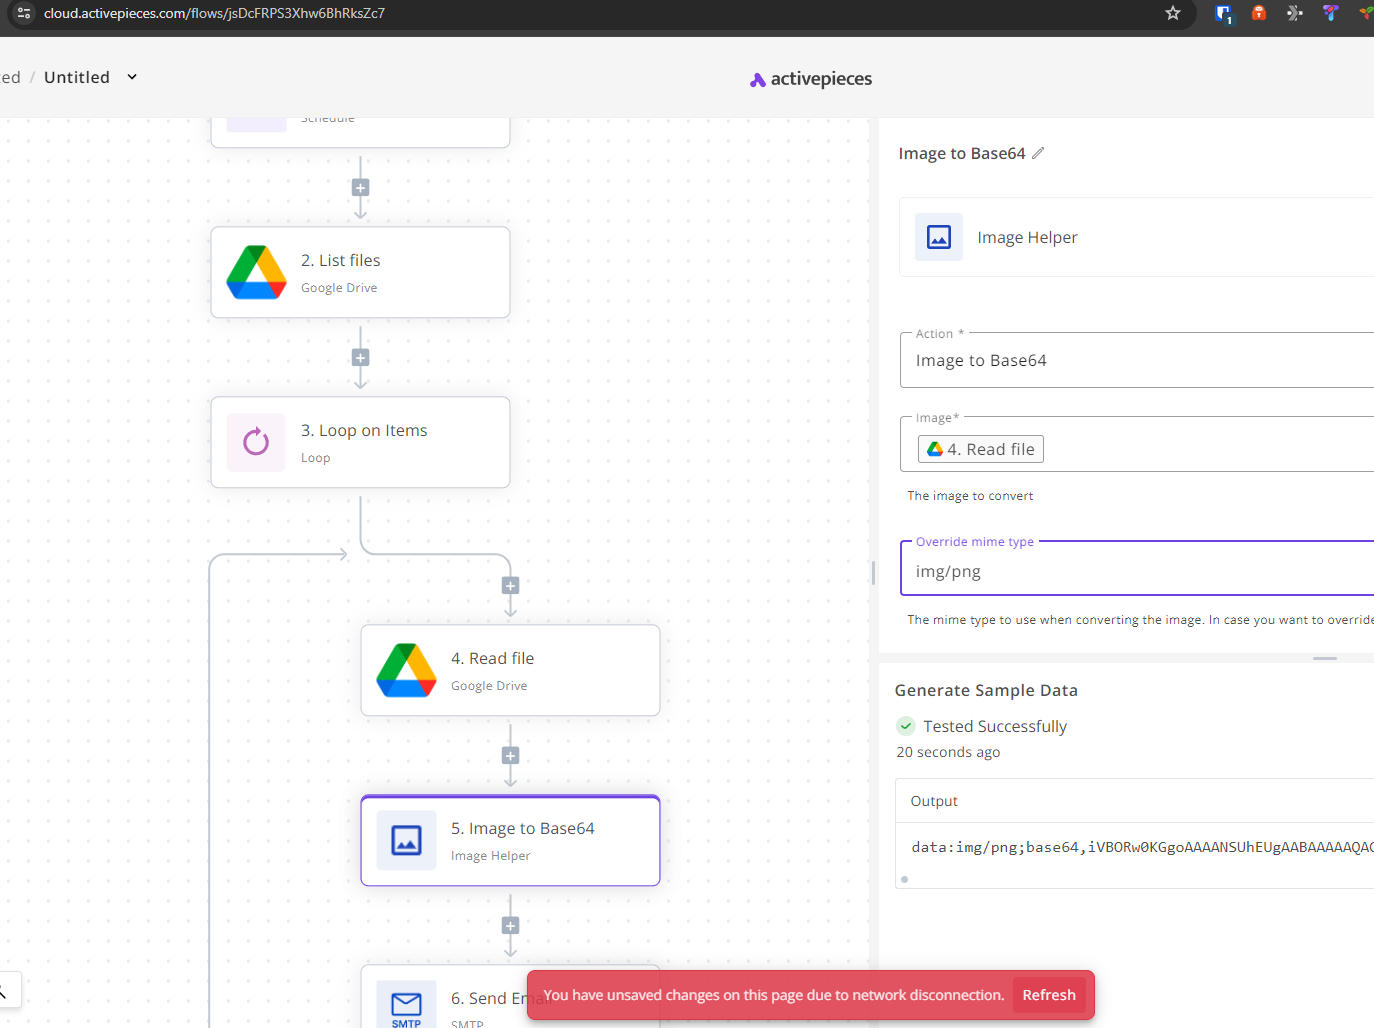1374x1028 pixels.
Task: Add a step between List files and Loop
Action: pyautogui.click(x=361, y=358)
